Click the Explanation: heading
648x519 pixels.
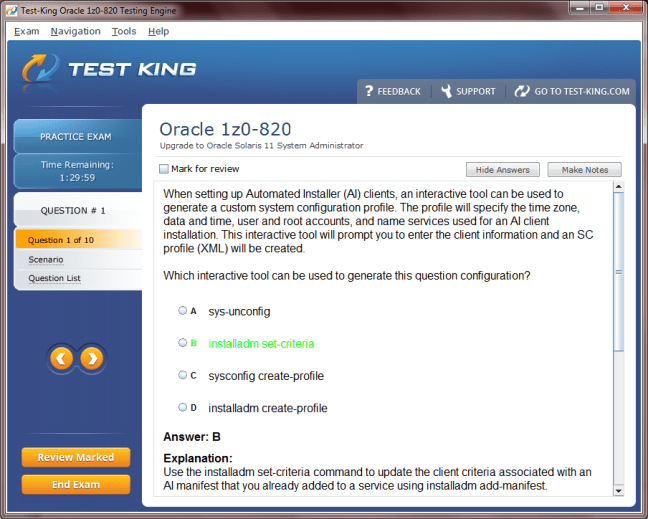pyautogui.click(x=198, y=458)
